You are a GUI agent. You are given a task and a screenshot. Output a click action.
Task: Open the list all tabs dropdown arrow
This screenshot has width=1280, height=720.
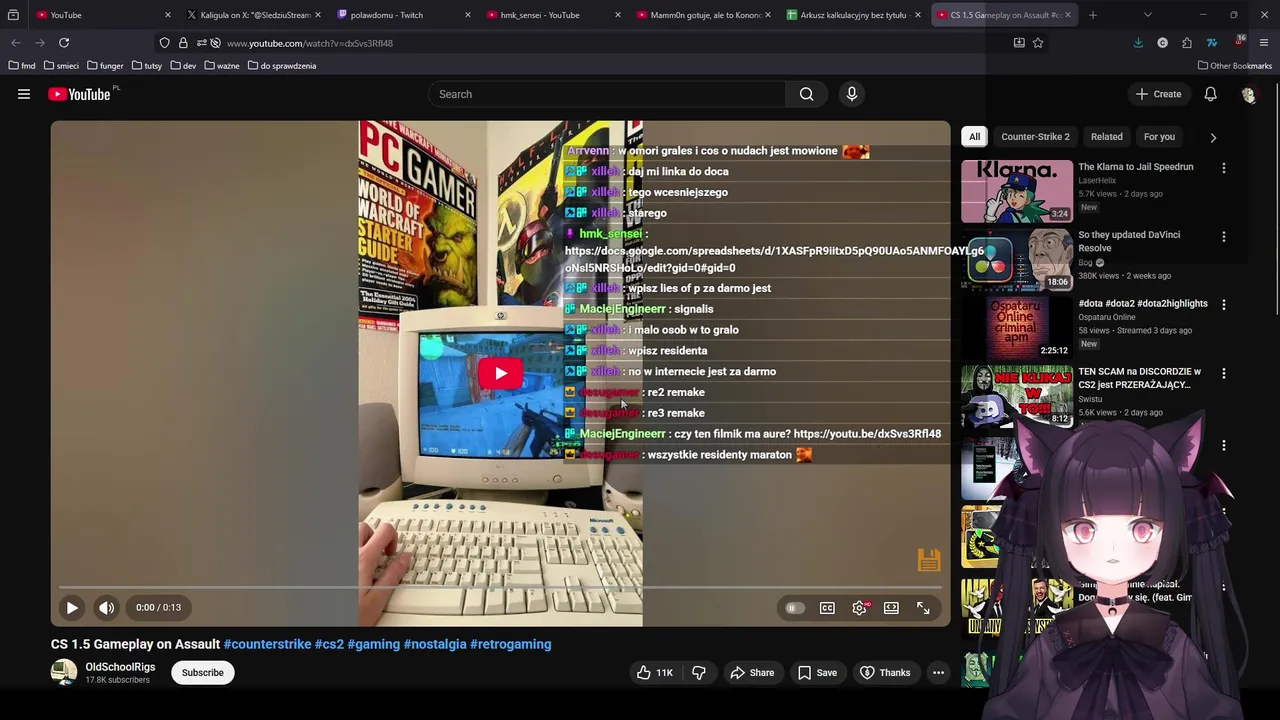point(1147,15)
